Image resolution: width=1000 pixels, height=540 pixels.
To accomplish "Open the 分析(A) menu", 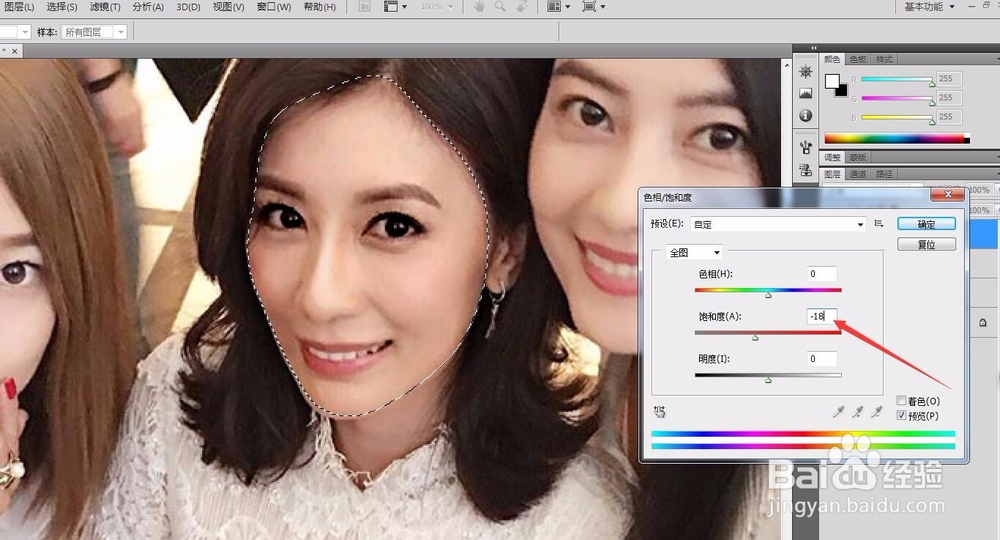I will pyautogui.click(x=148, y=6).
